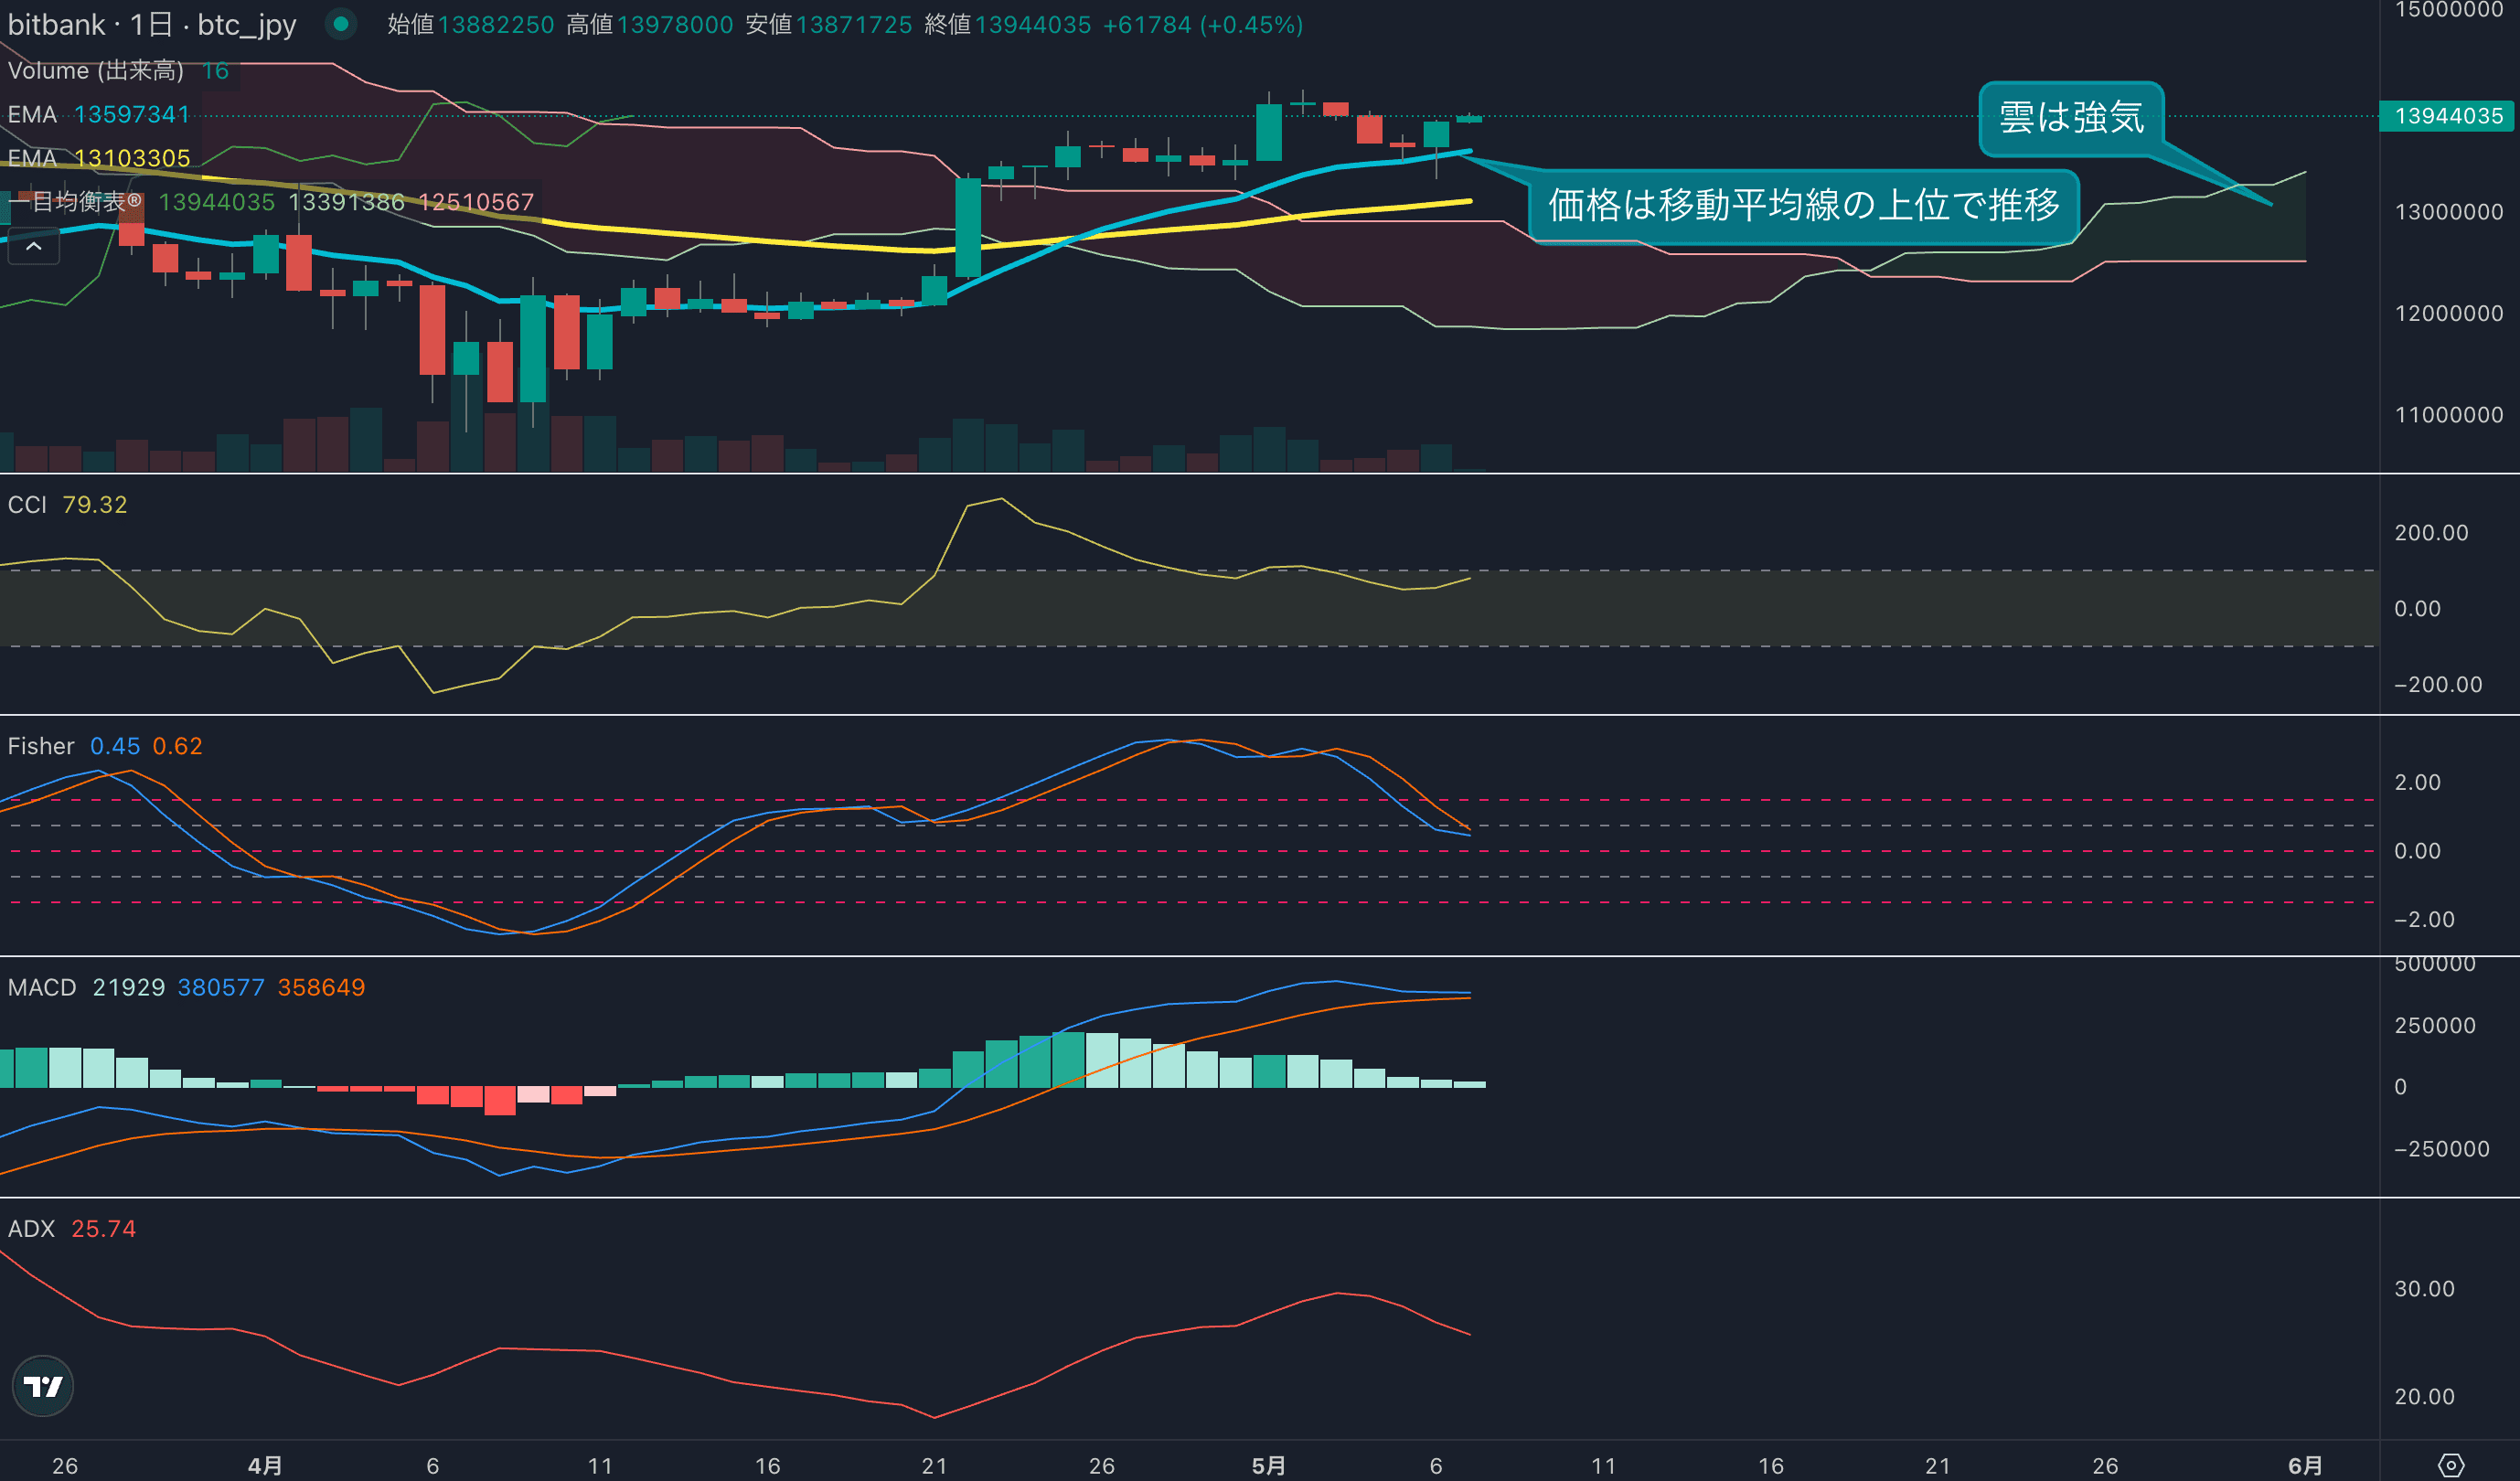Click the 6月 date on time axis
Image resolution: width=2520 pixels, height=1481 pixels.
click(x=2305, y=1465)
